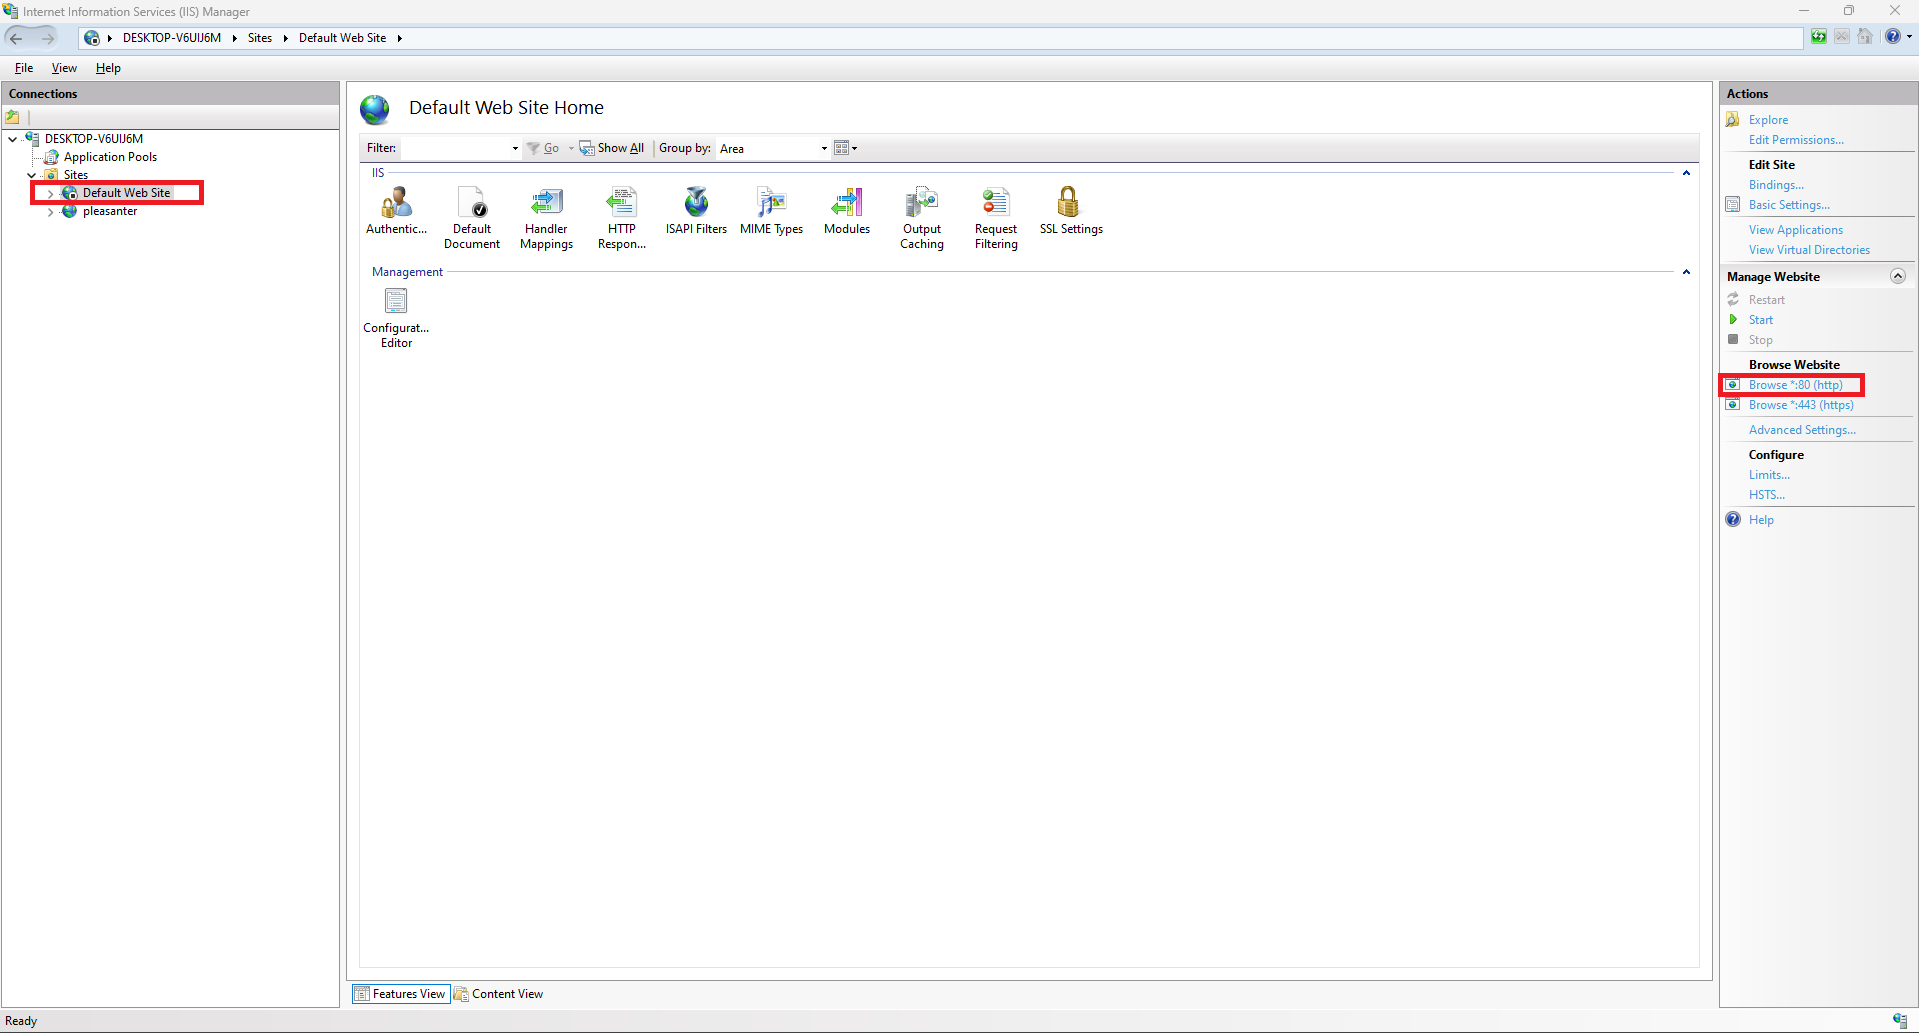1919x1033 pixels.
Task: Open the Authentication feature icon
Action: pyautogui.click(x=396, y=203)
